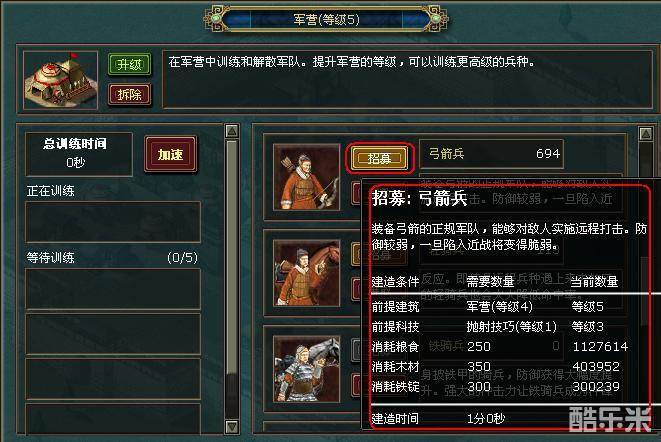Click the second waiting training slot

click(x=113, y=334)
